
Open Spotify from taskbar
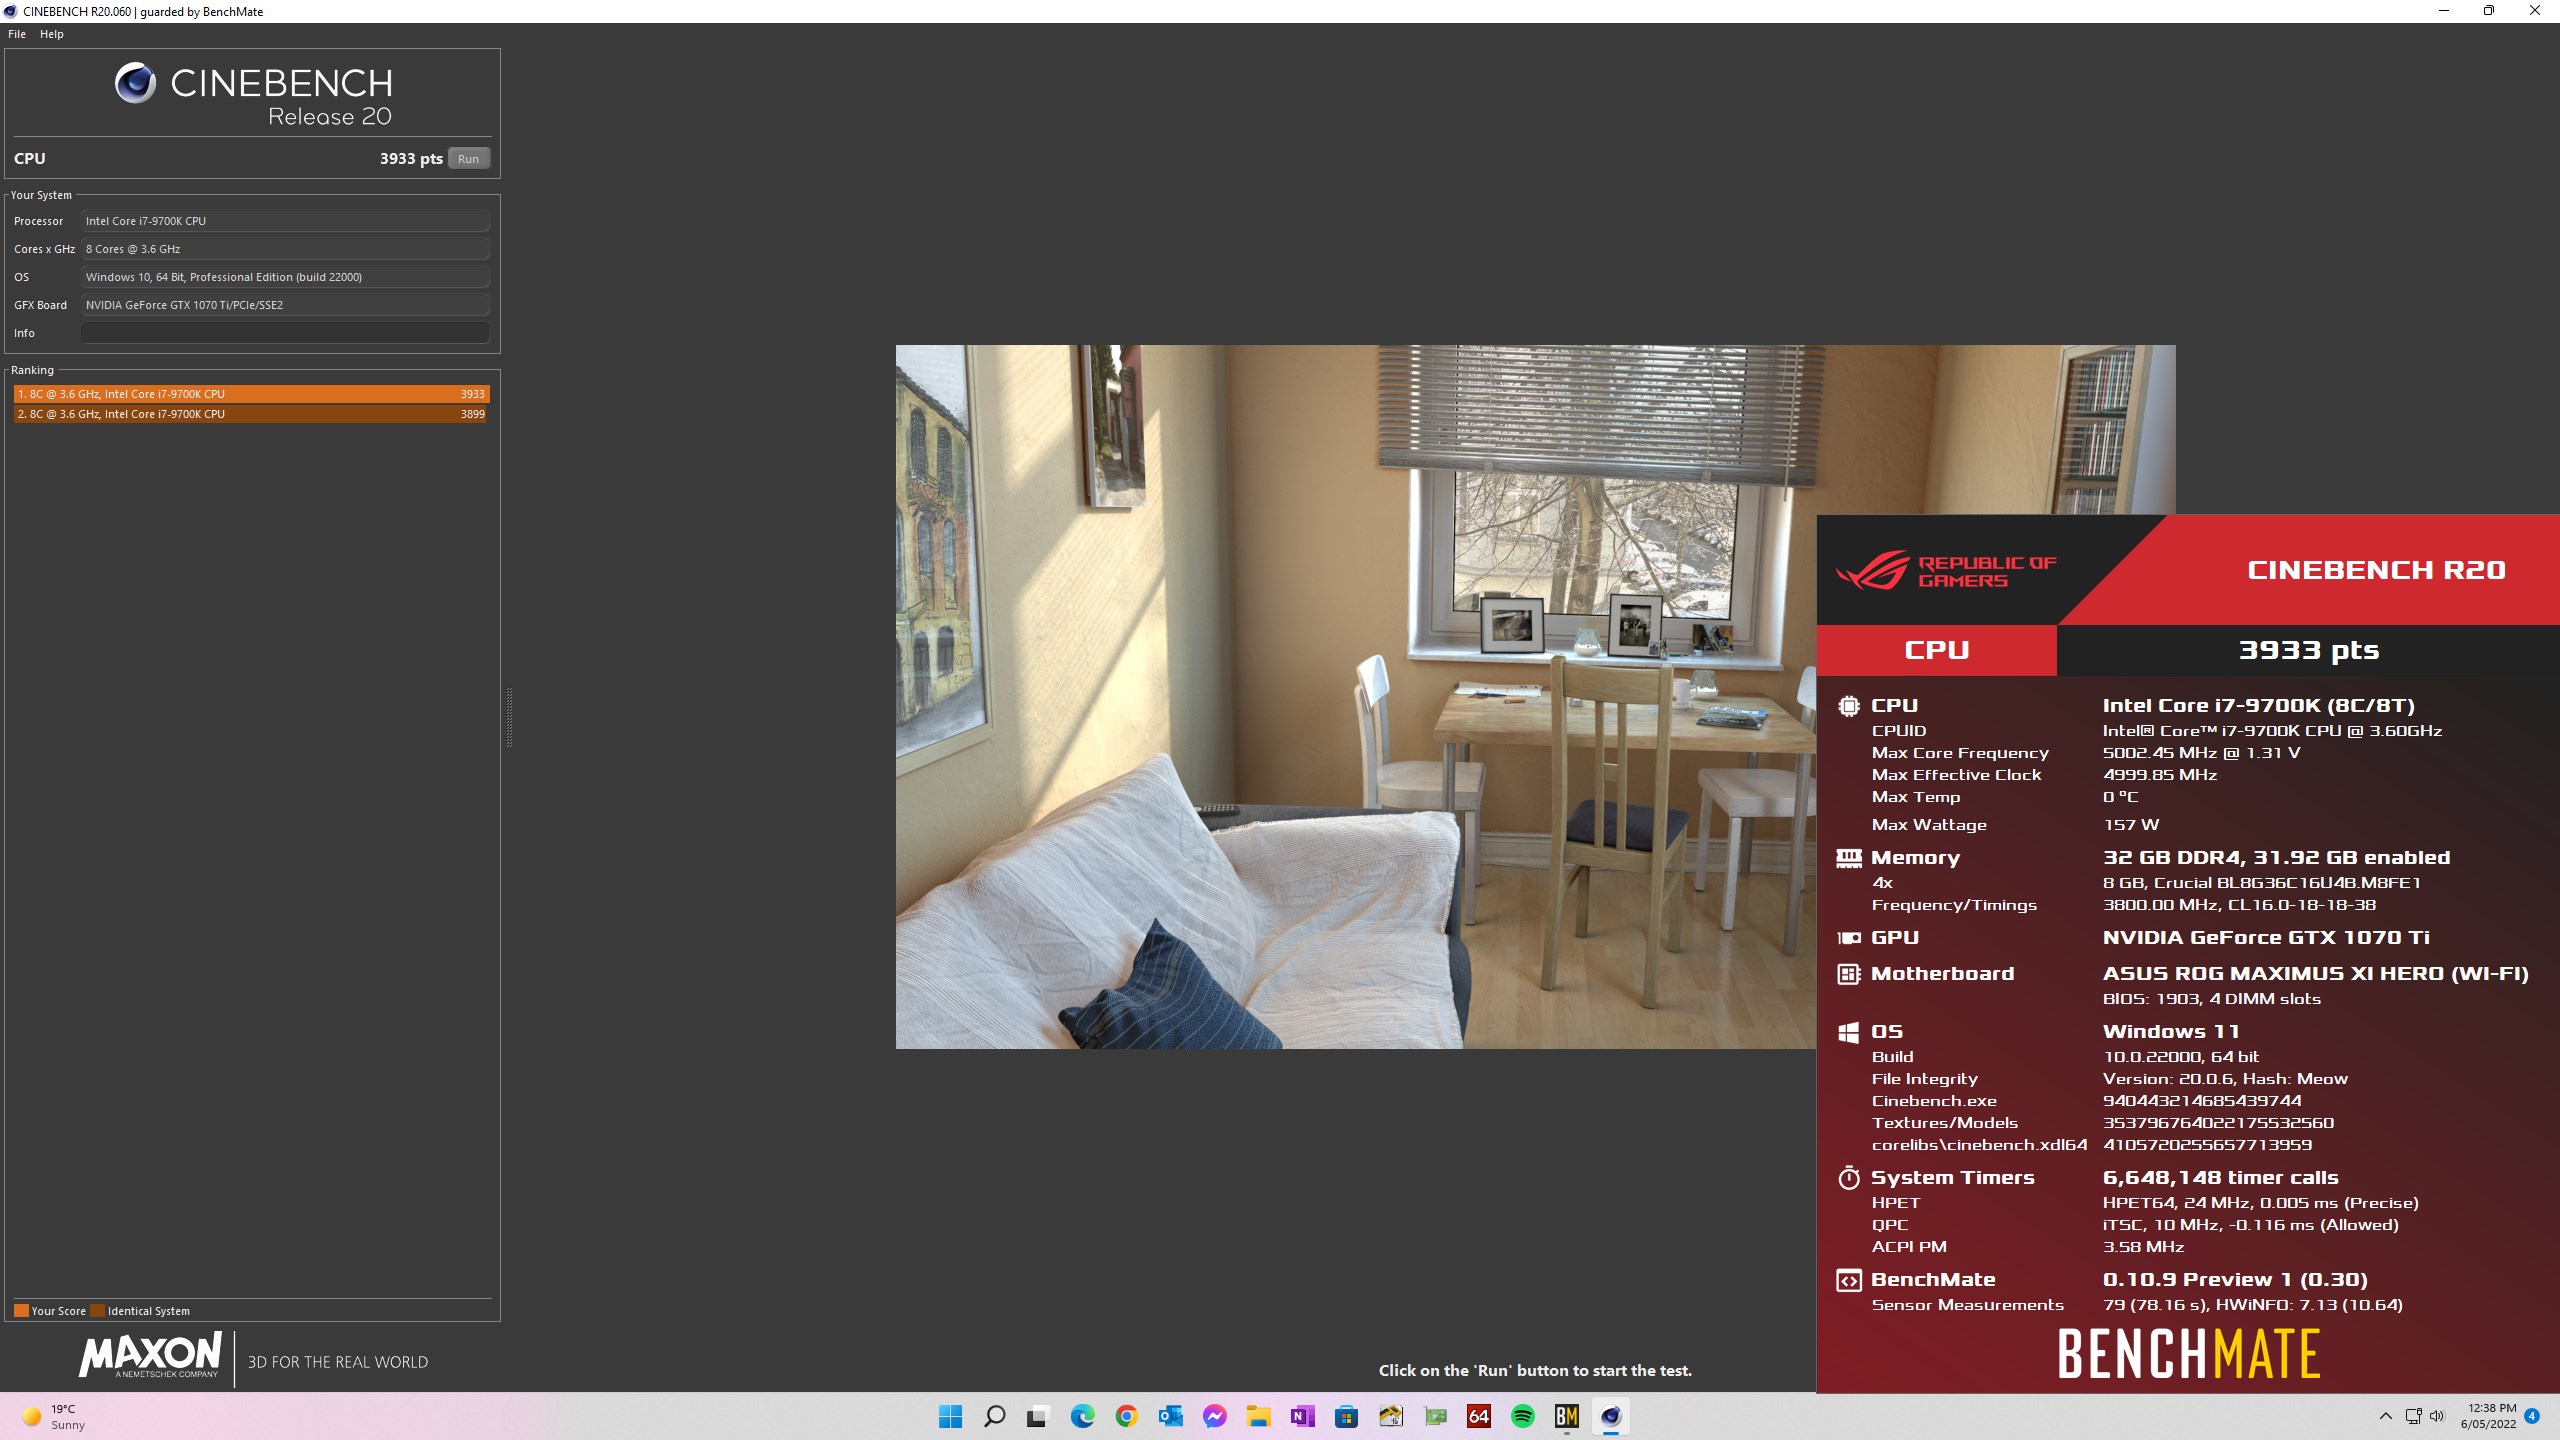1522,1416
